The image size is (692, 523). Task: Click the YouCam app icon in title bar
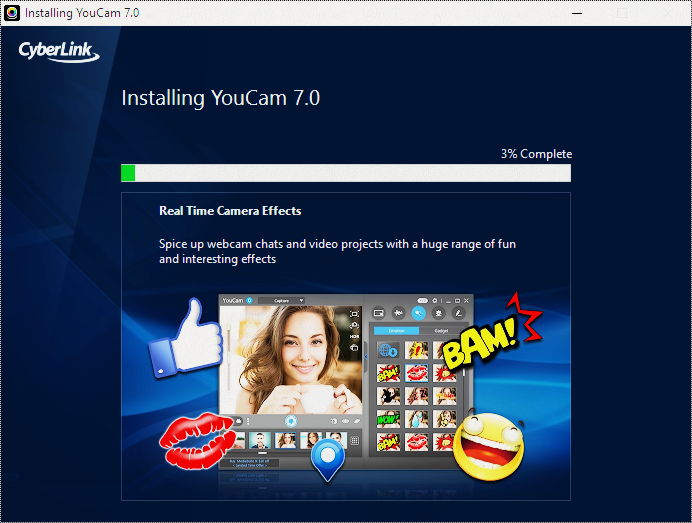pos(12,13)
